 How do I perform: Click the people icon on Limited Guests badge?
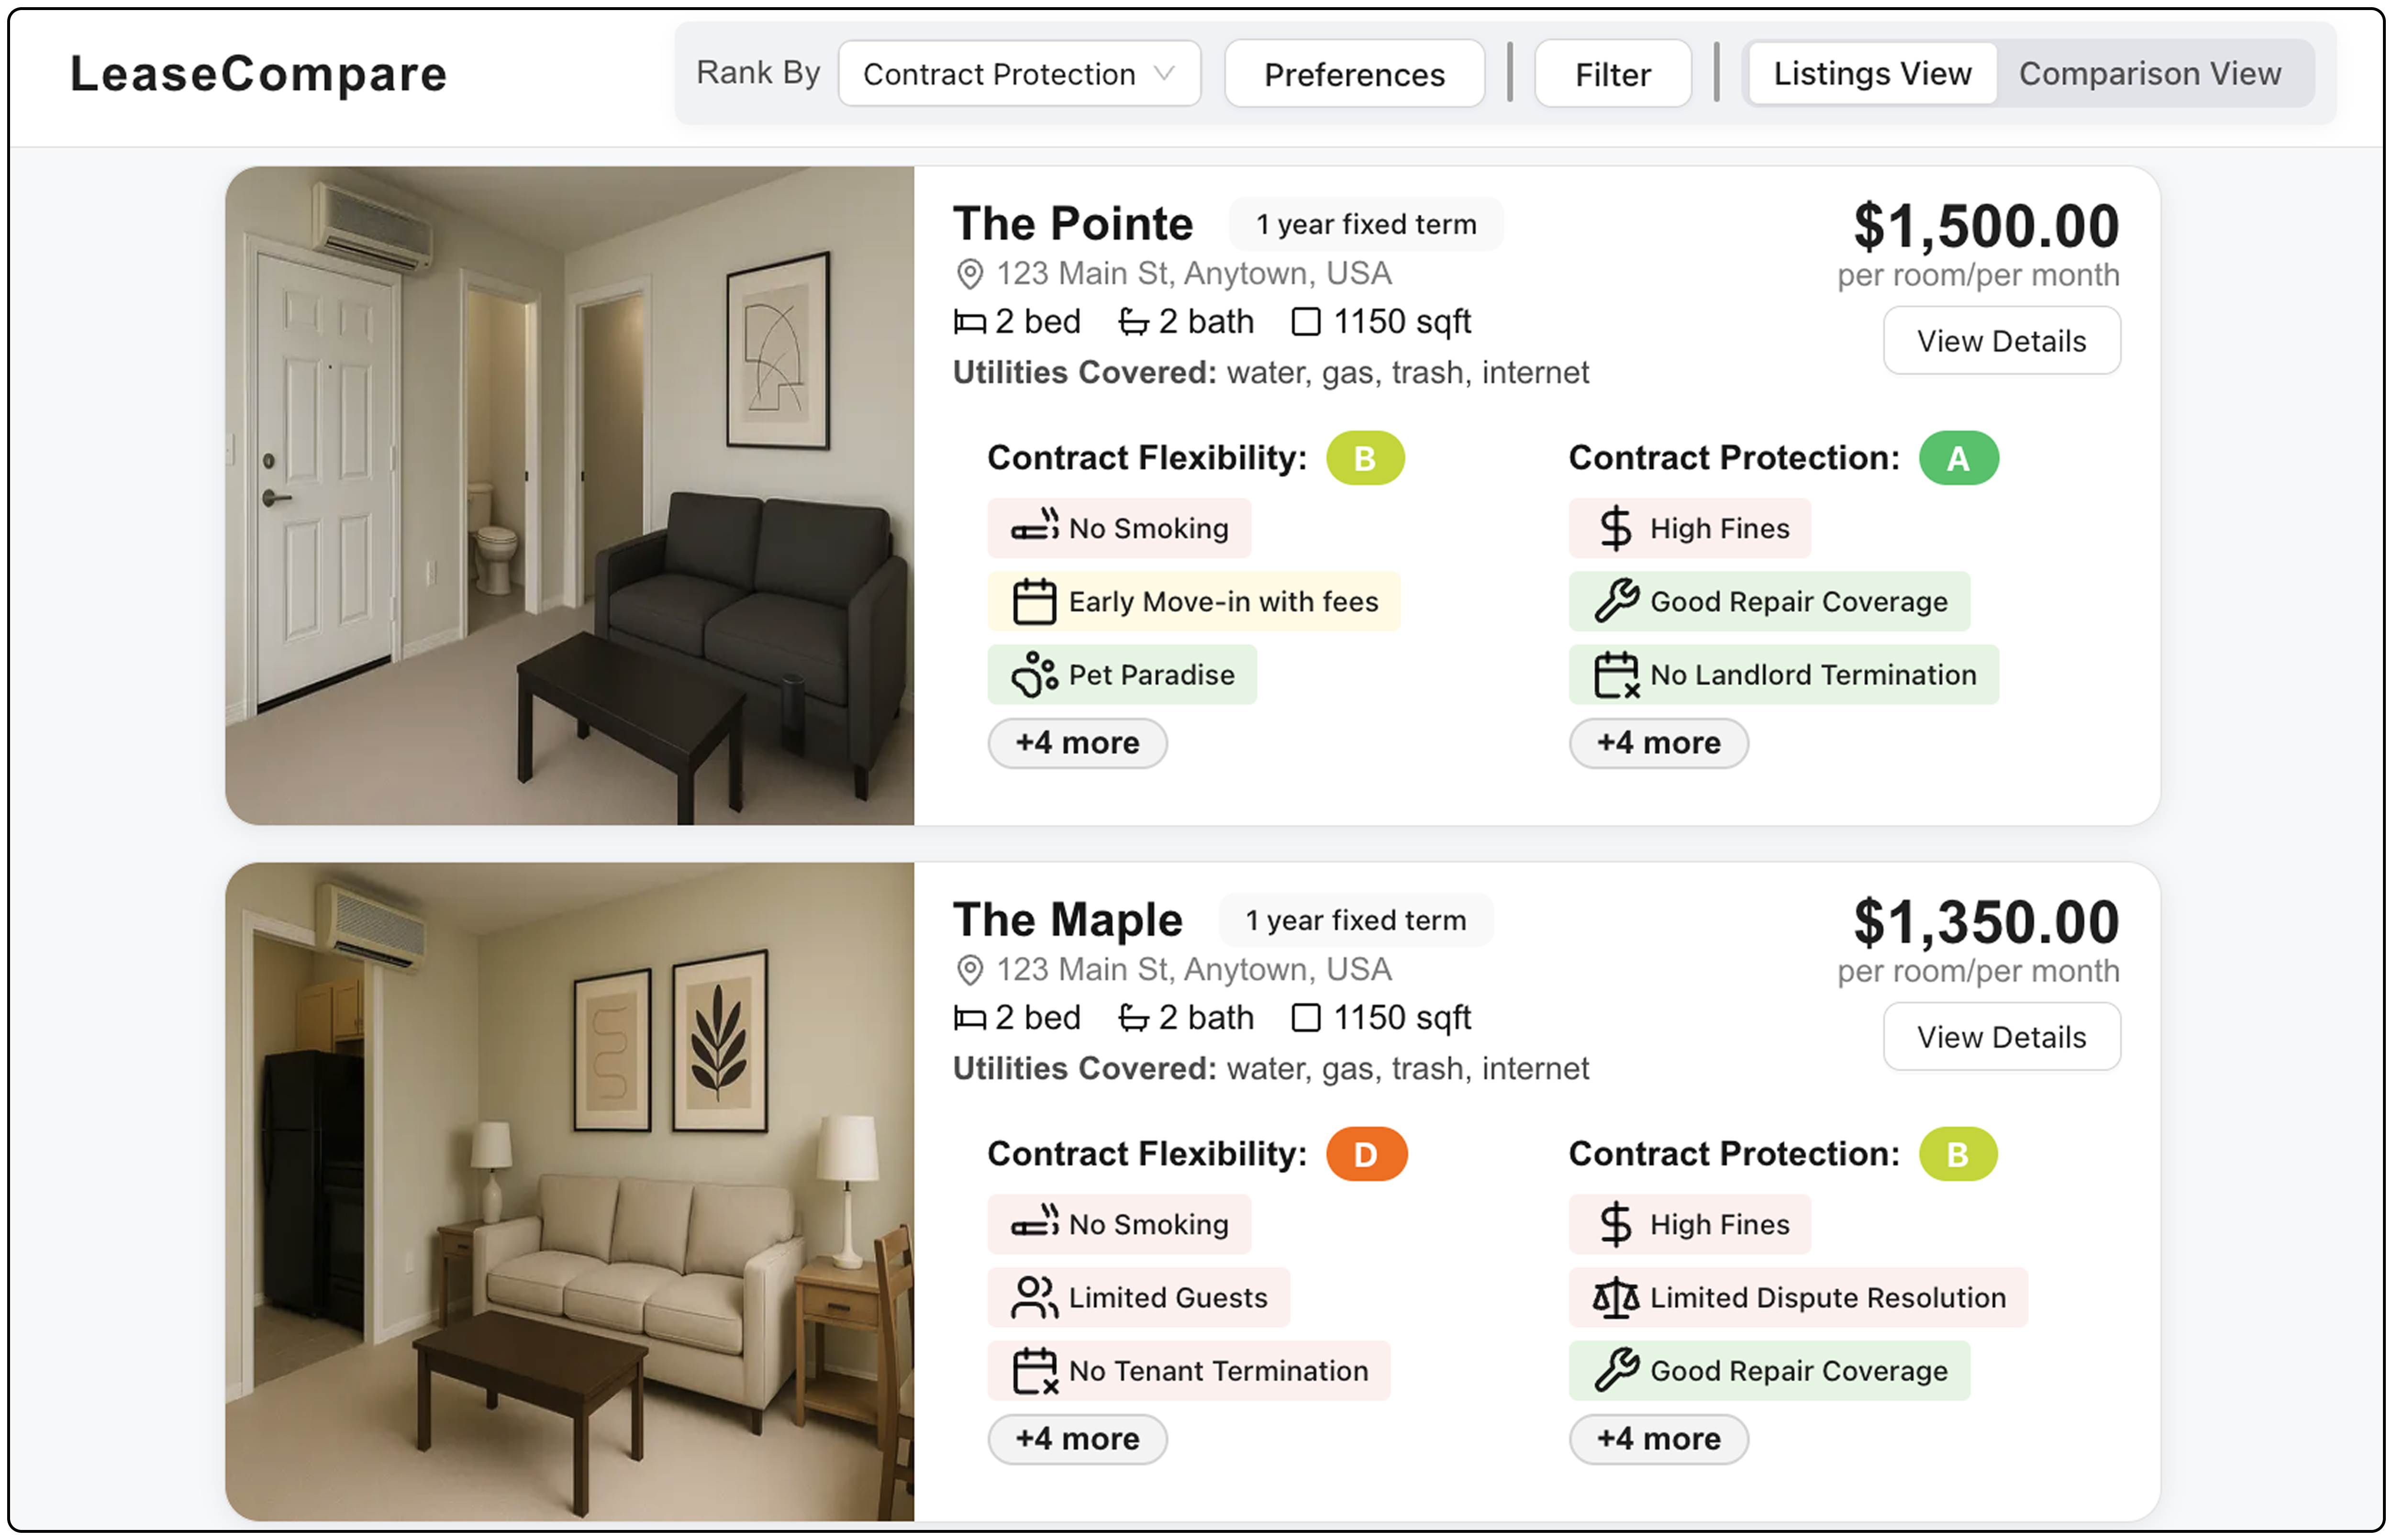tap(1034, 1297)
